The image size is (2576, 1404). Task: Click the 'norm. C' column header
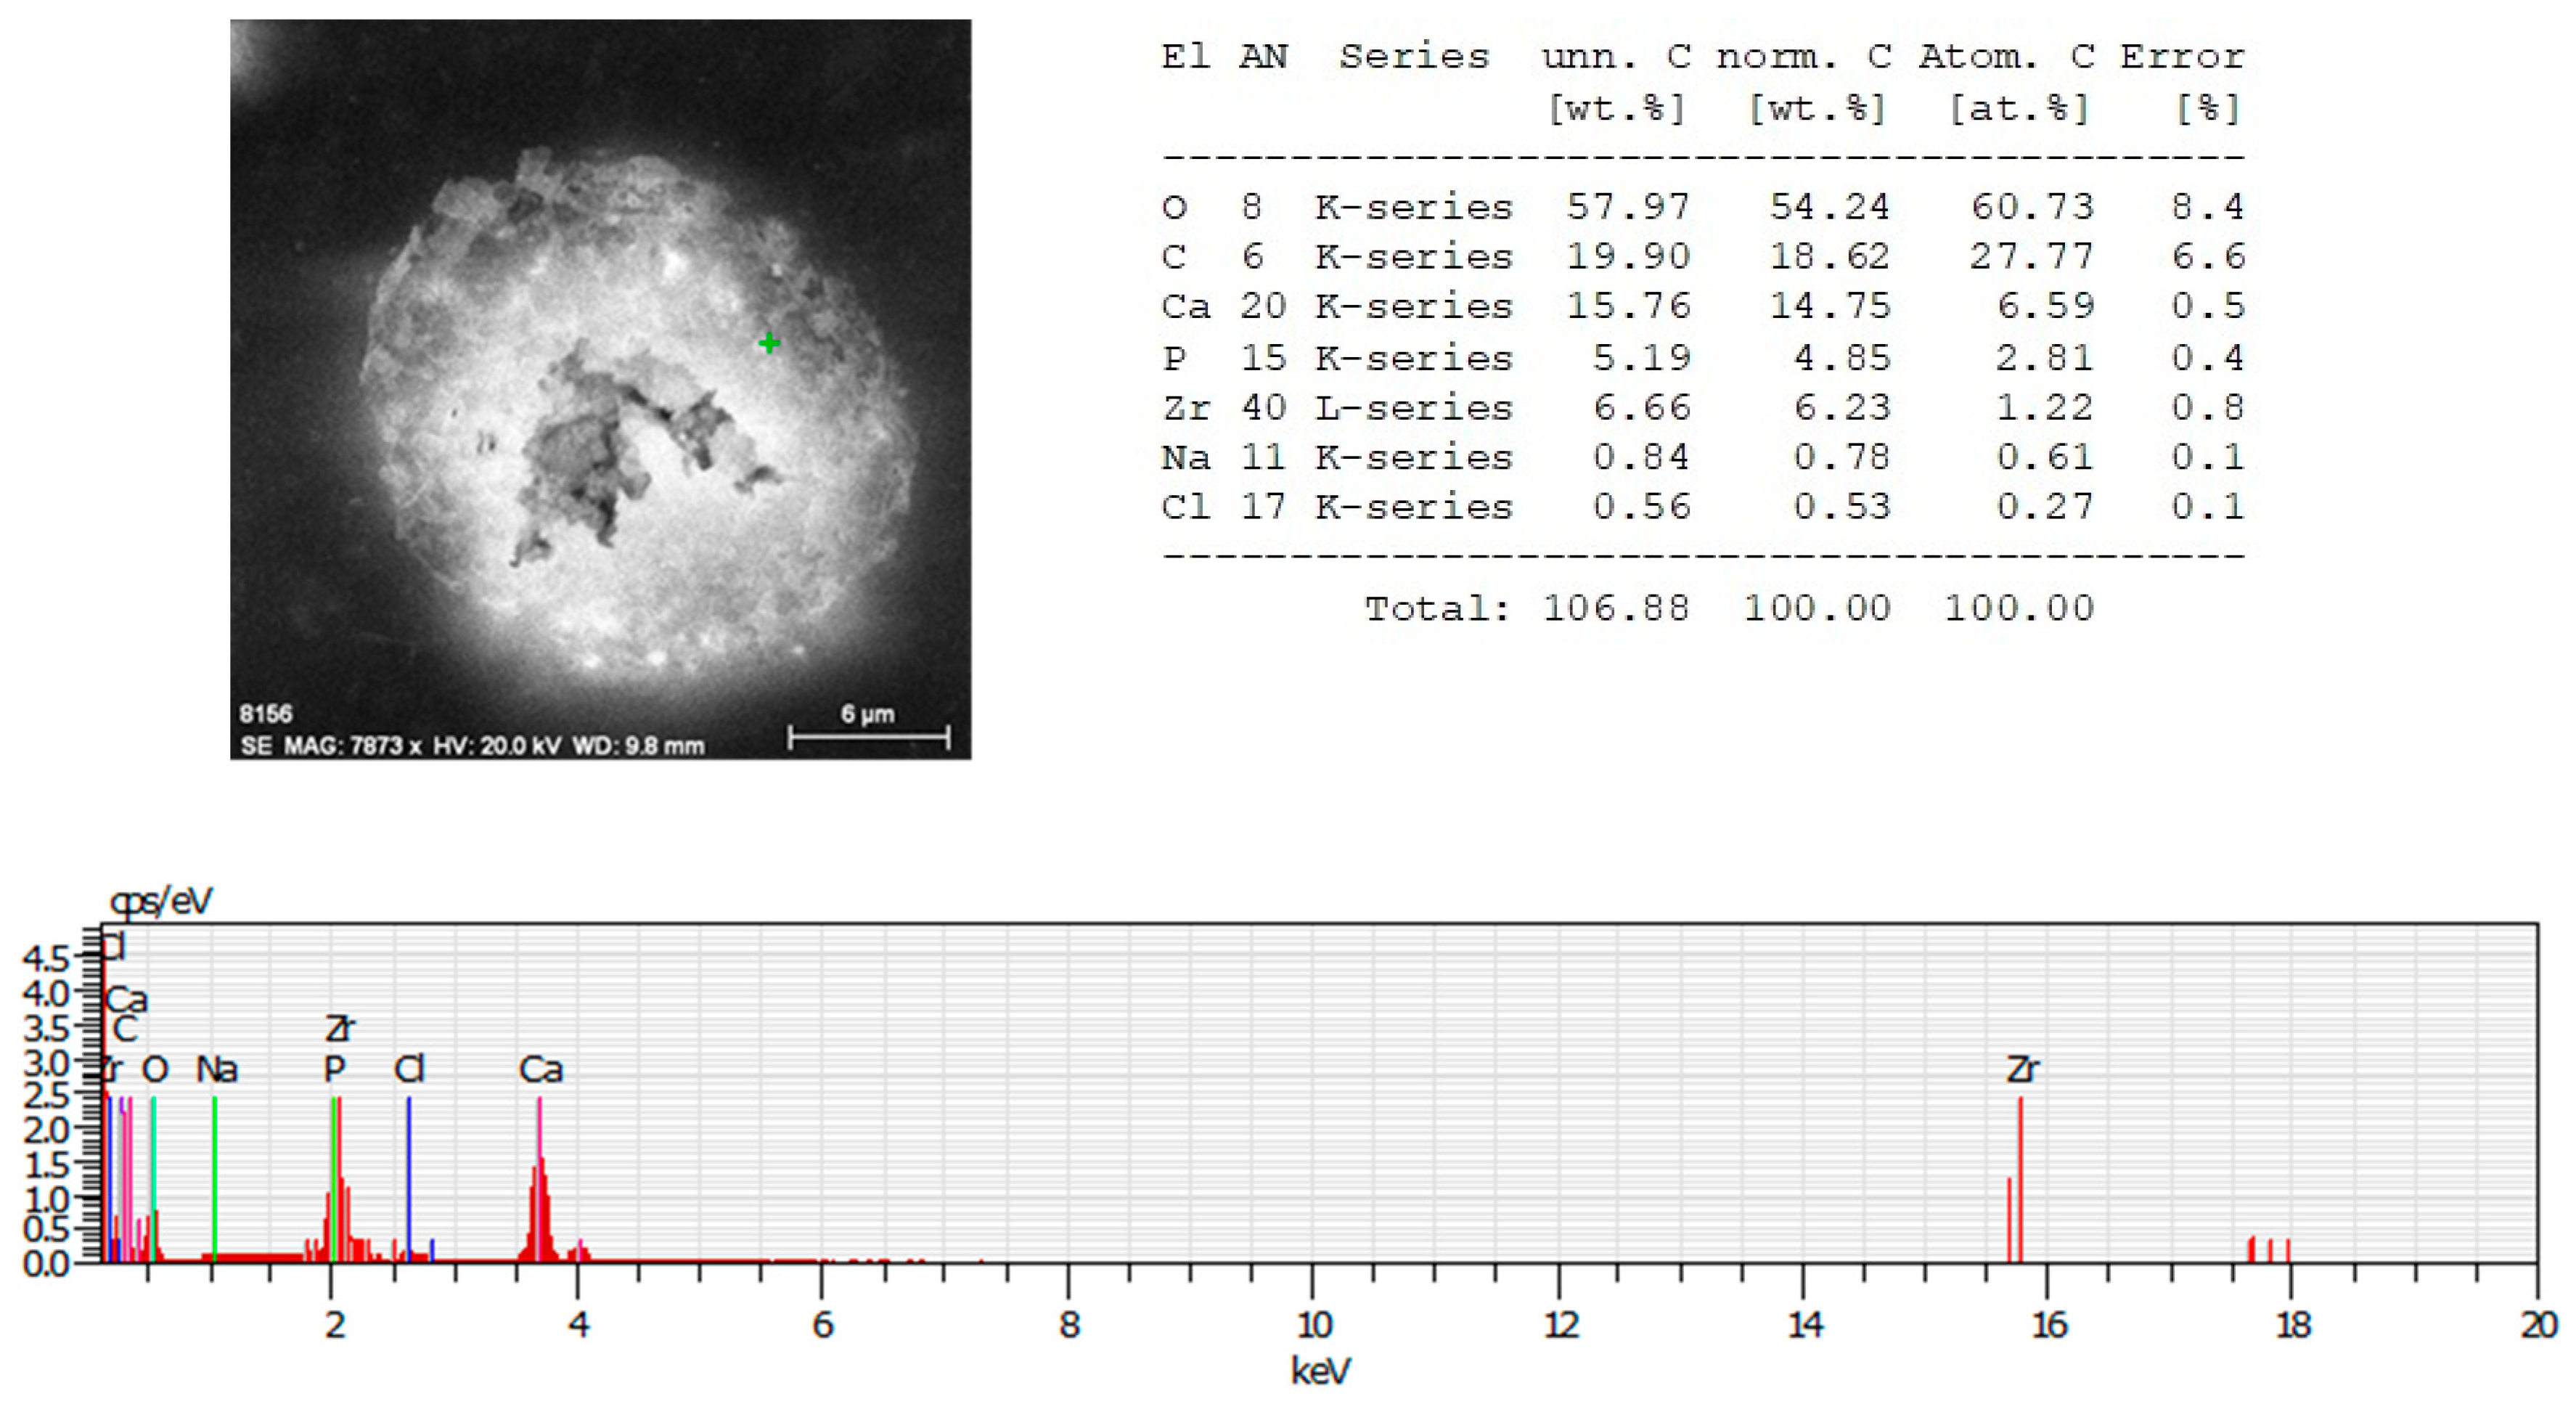click(1803, 57)
